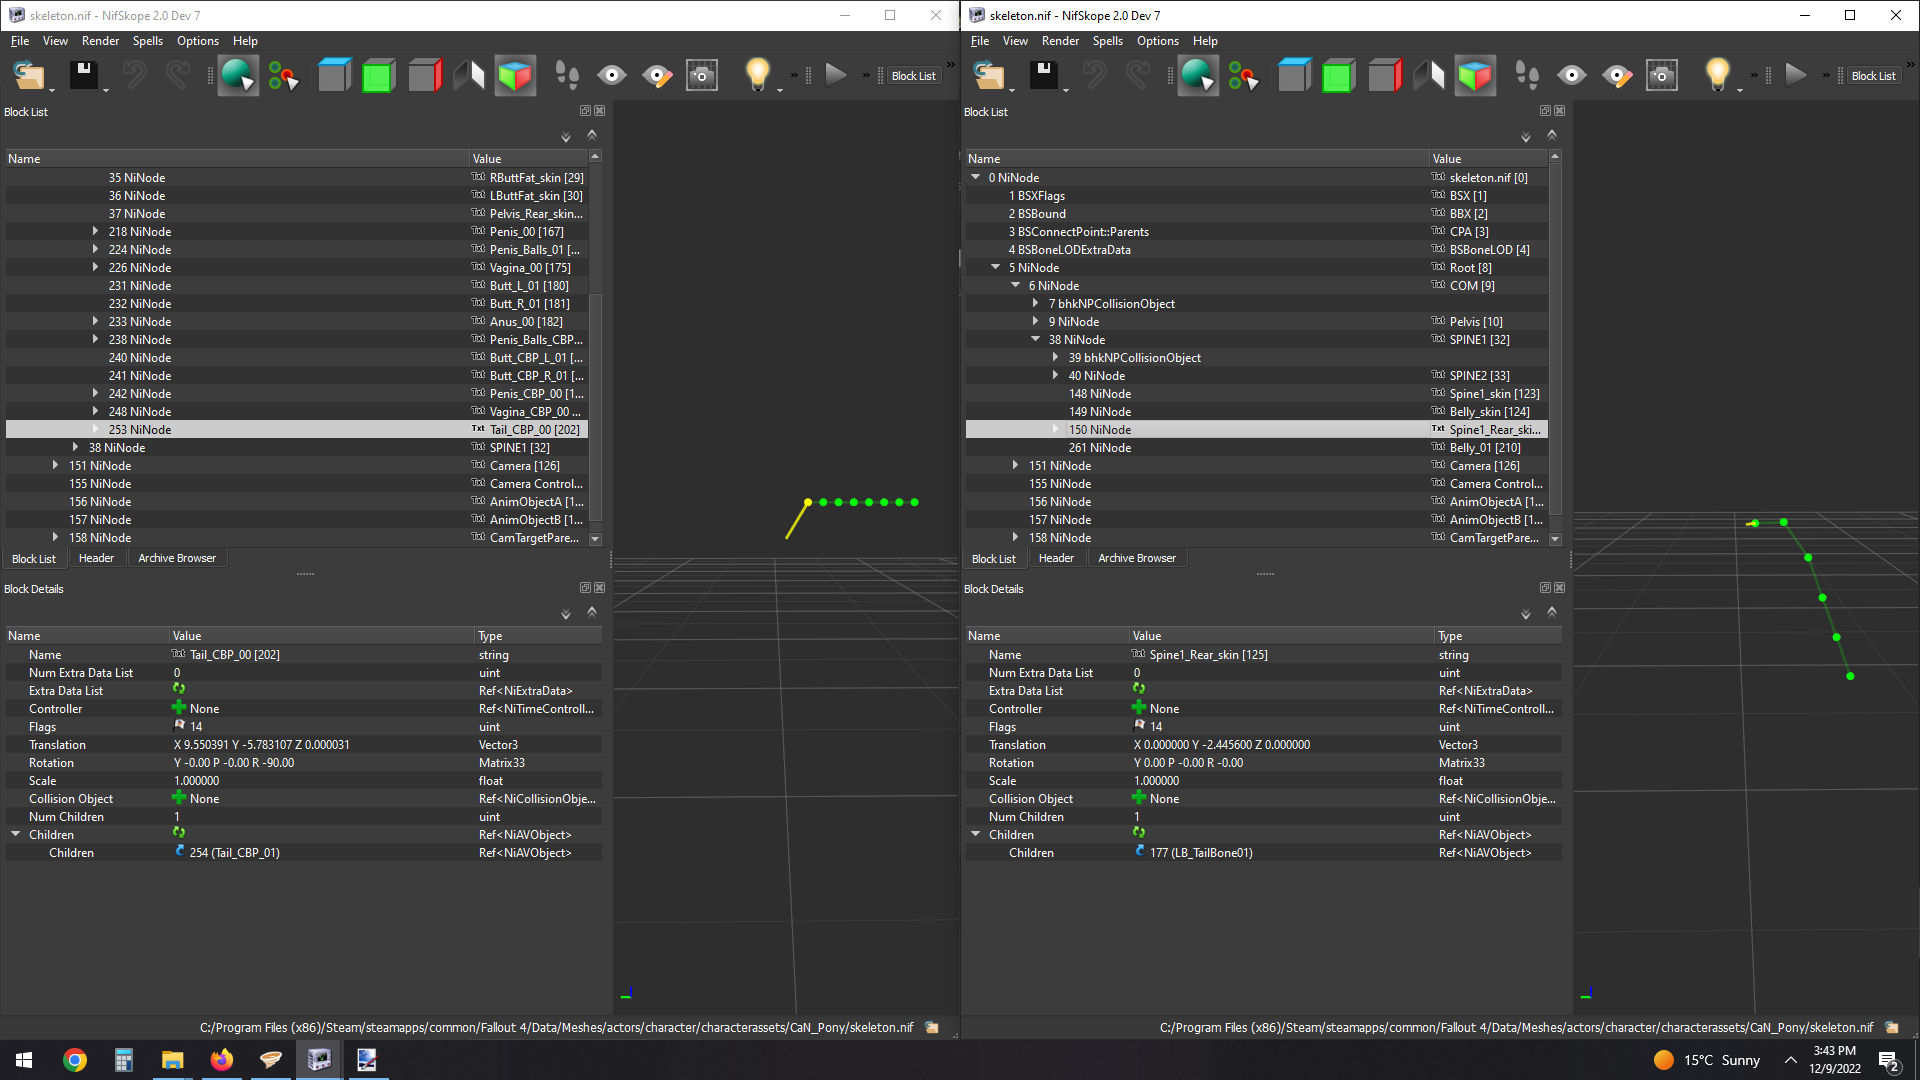Image resolution: width=1920 pixels, height=1080 pixels.
Task: Click the lightbulb lighting icon in right window
Action: 1717,74
